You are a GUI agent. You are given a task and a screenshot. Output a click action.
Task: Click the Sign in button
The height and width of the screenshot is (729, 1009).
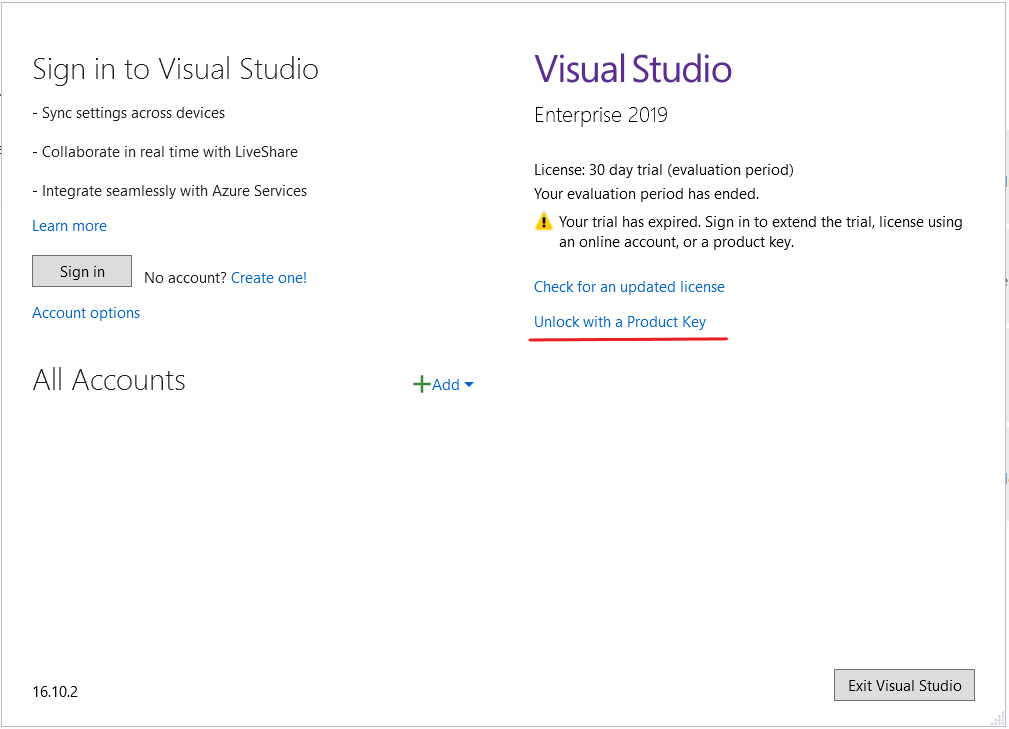(x=82, y=272)
